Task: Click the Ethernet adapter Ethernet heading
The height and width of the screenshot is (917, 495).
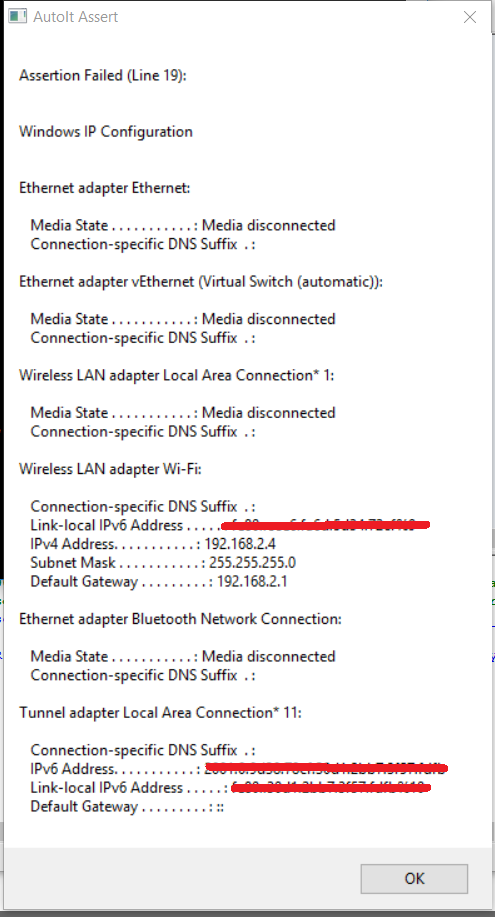Action: coord(105,188)
